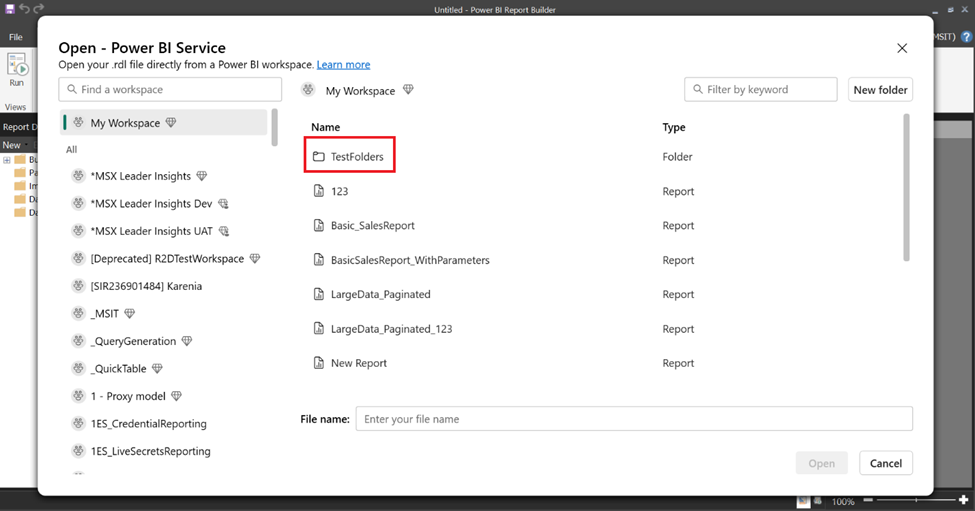
Task: Click the 100% zoom value in status bar
Action: (x=843, y=501)
